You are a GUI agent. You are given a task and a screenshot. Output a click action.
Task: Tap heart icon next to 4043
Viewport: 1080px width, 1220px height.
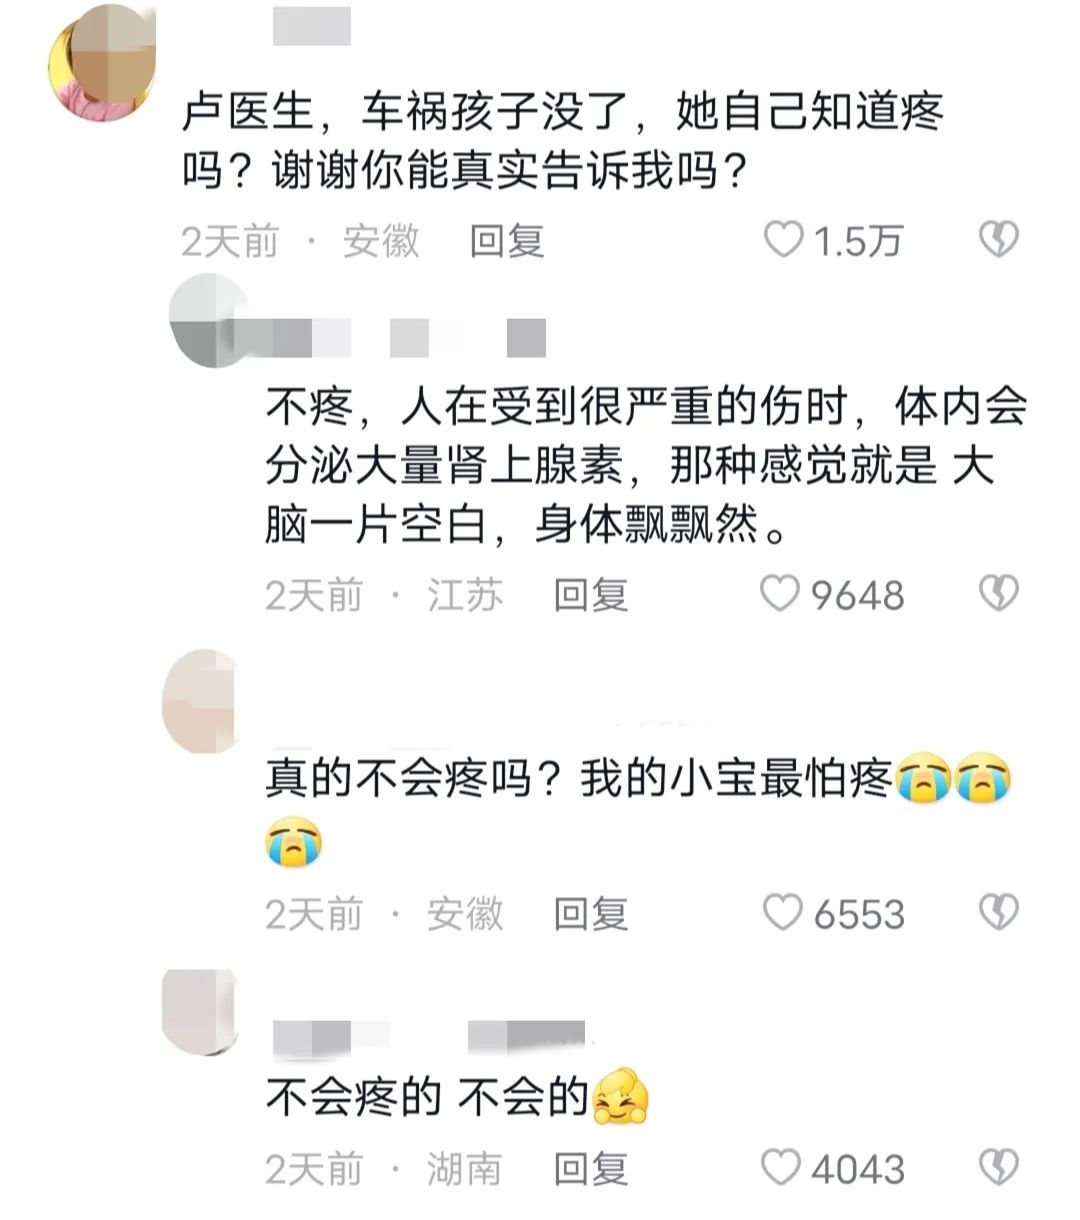coord(781,1167)
